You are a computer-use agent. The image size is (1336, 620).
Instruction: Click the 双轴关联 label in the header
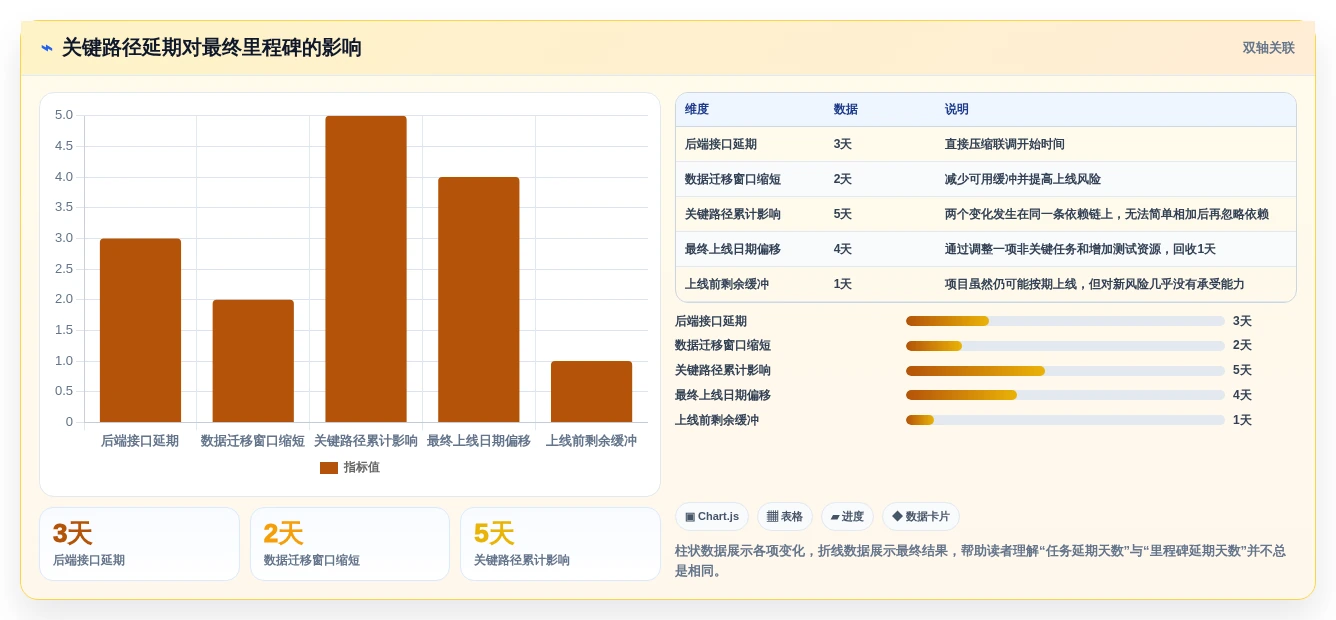click(x=1268, y=48)
